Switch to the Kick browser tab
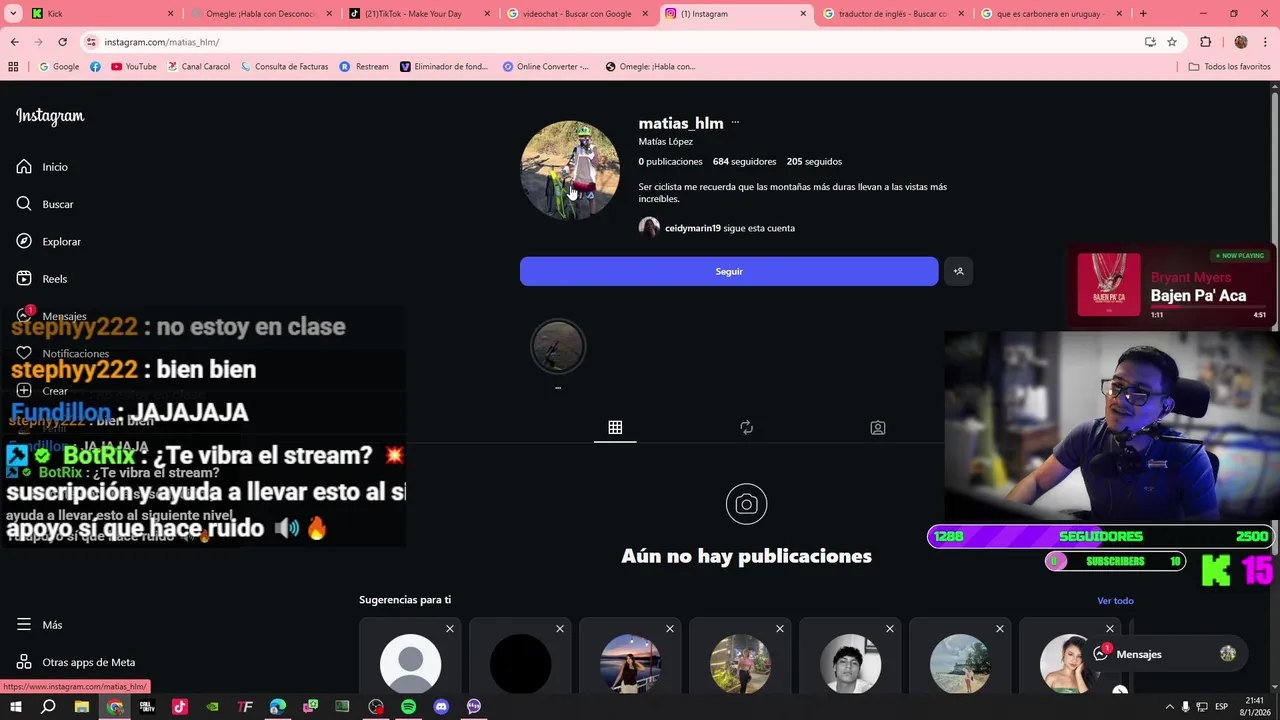 click(x=102, y=14)
